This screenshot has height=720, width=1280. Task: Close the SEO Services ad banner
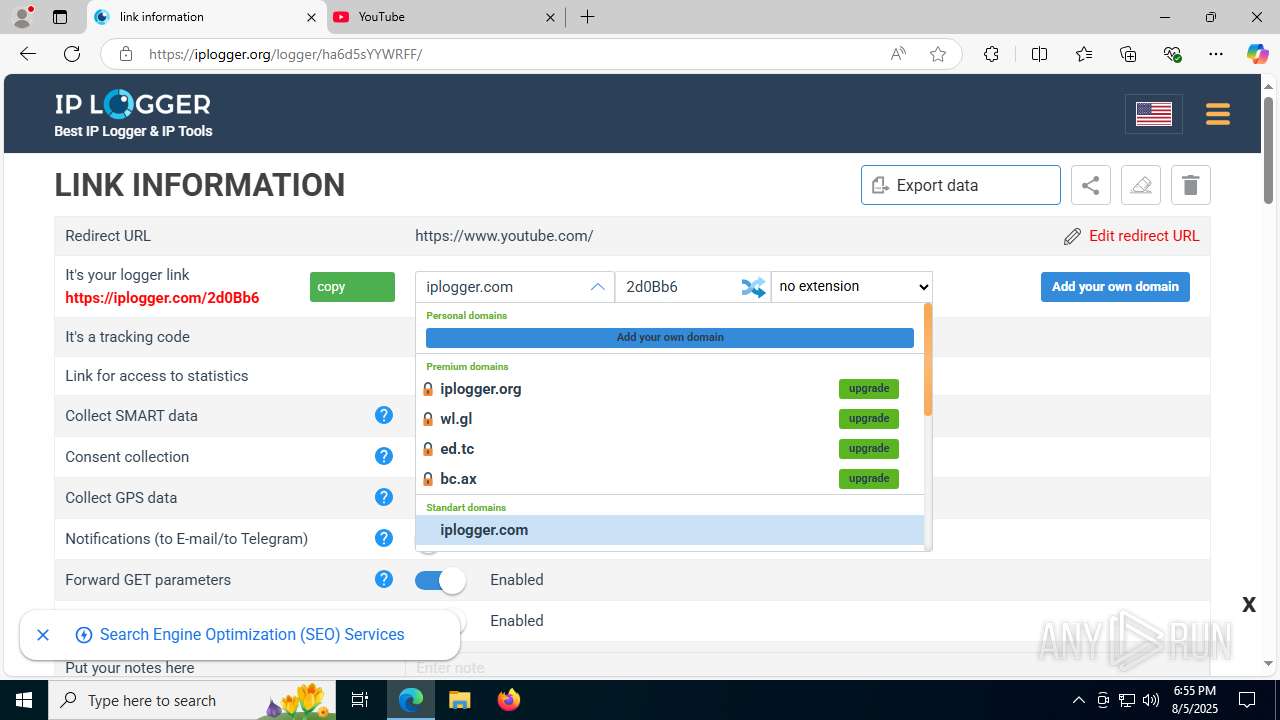43,635
